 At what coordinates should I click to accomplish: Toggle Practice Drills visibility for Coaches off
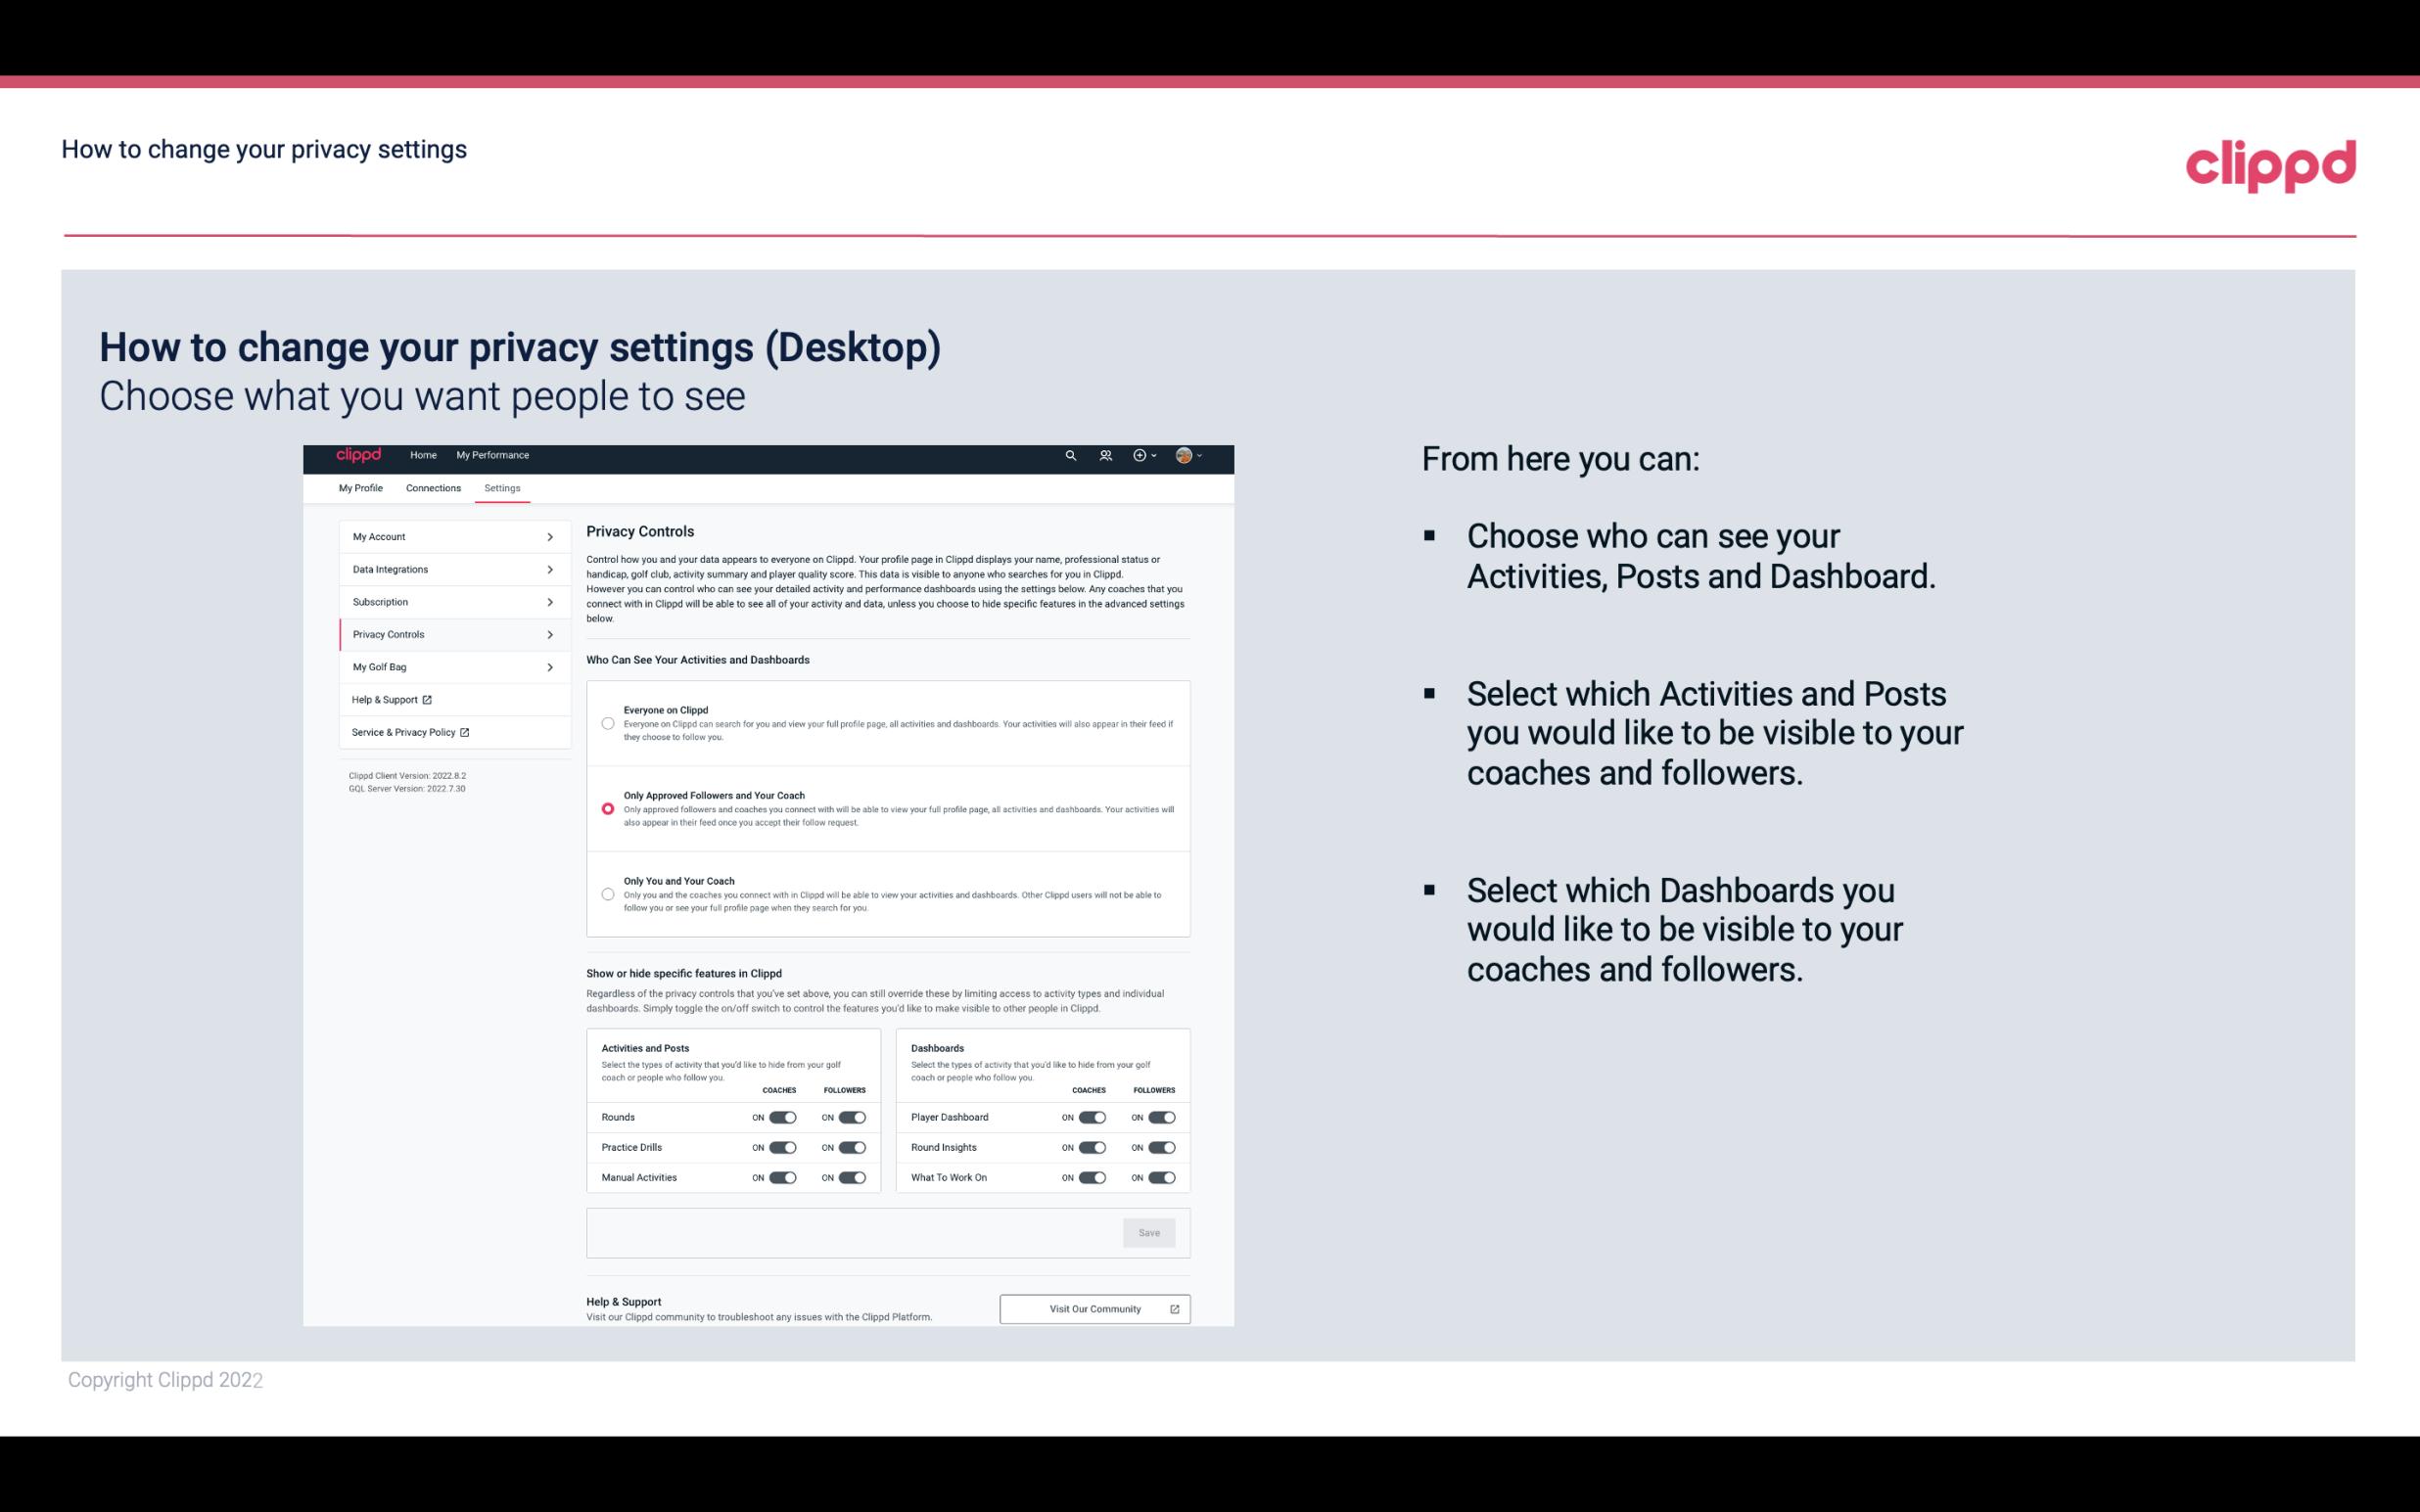coord(782,1146)
